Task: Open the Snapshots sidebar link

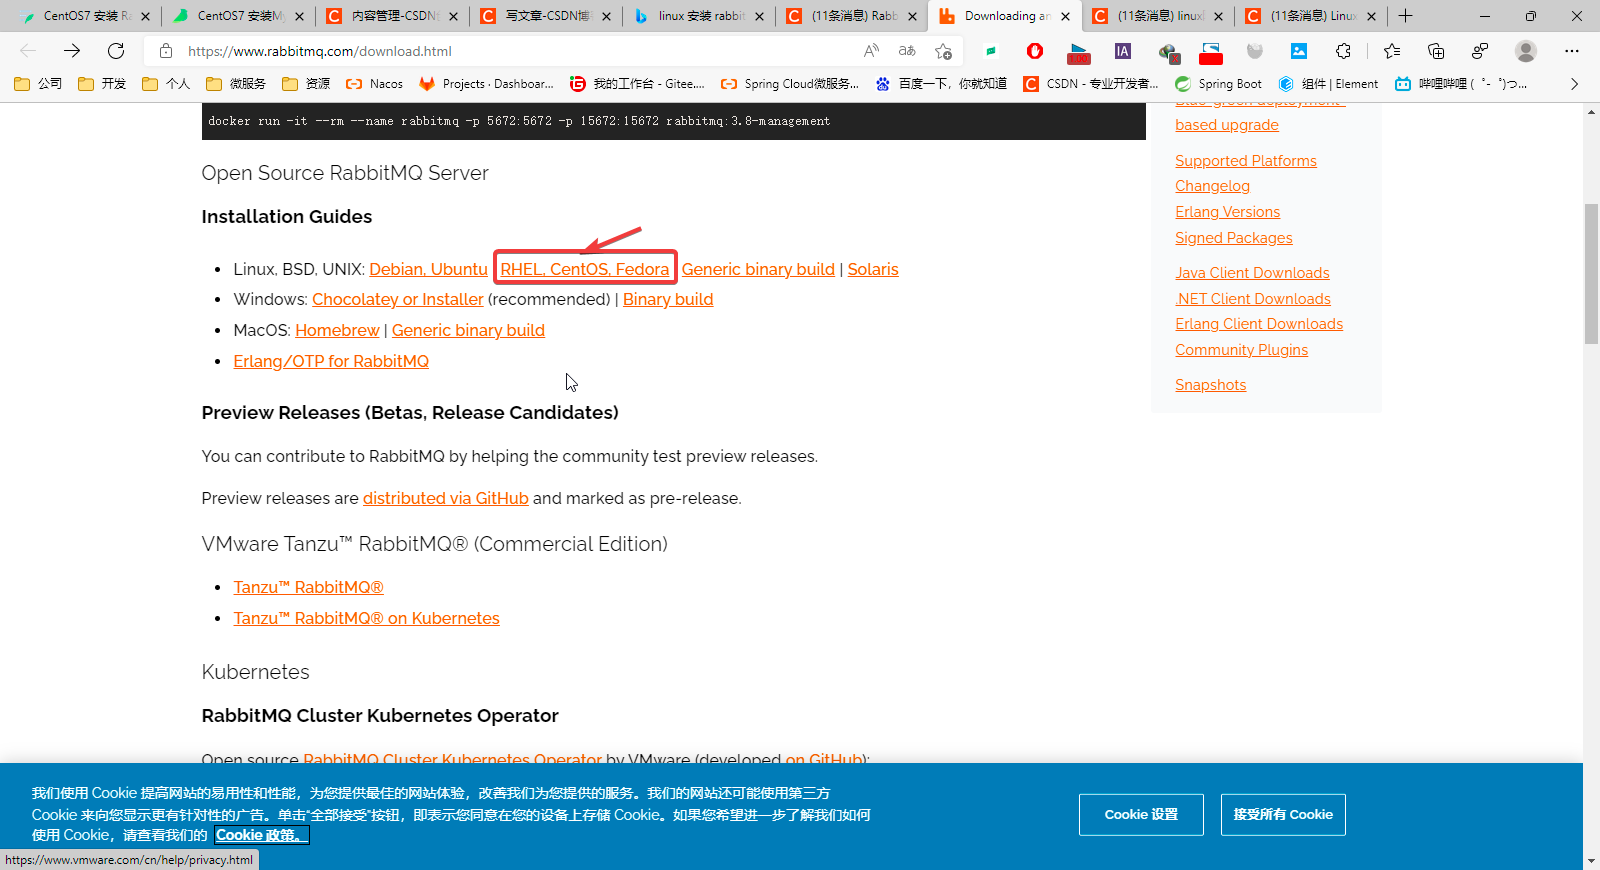Action: (x=1210, y=385)
